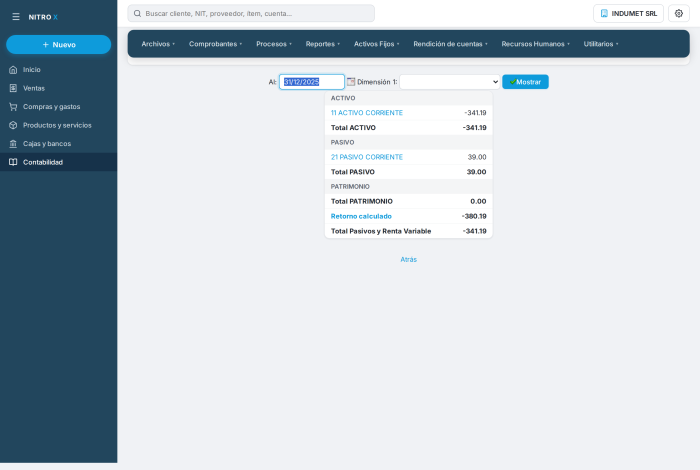
Task: Click the Inicio home icon
Action: (x=13, y=70)
